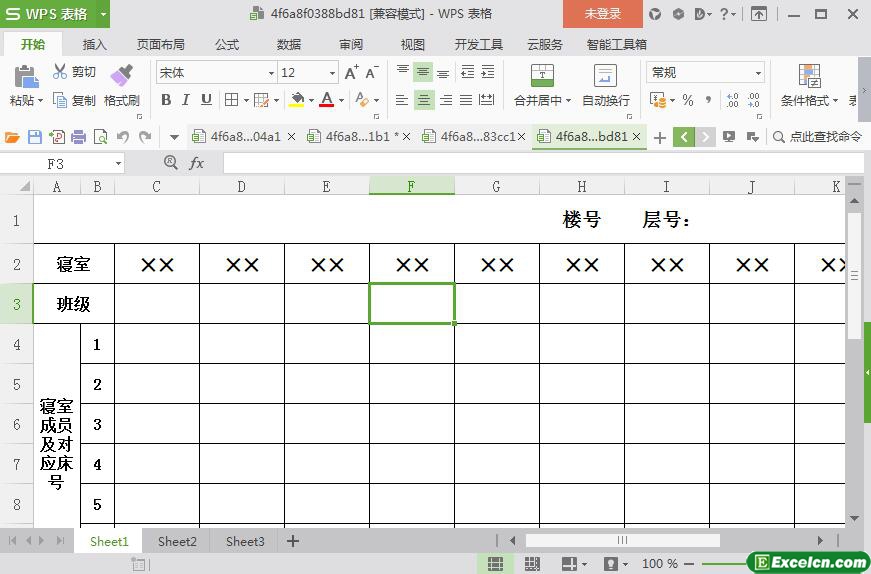Expand the fill color dropdown arrow
The width and height of the screenshot is (871, 574).
pos(311,101)
